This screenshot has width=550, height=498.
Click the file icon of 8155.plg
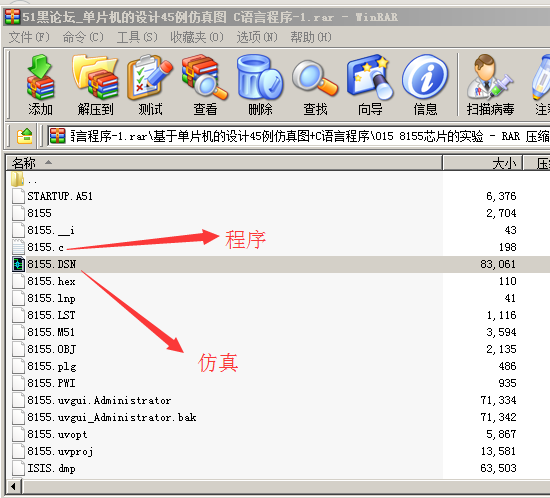click(18, 366)
